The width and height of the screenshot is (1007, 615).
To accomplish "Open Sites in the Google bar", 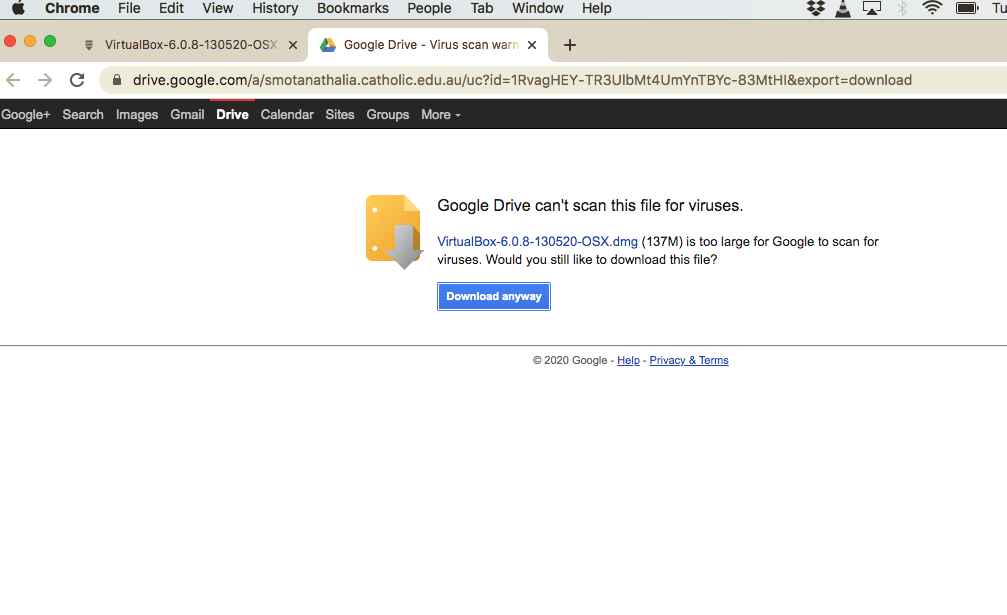I will click(340, 115).
